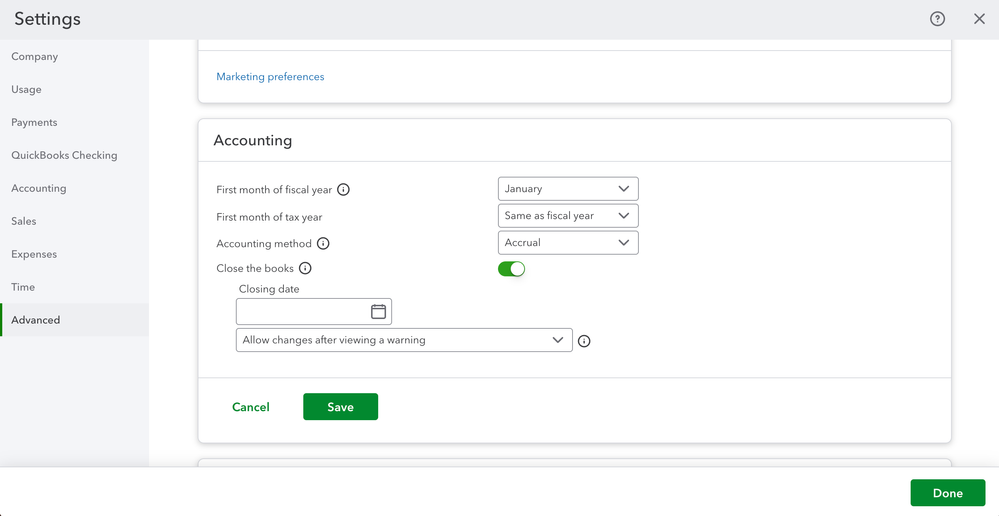Open the closing date calendar picker
999x516 pixels.
point(378,312)
